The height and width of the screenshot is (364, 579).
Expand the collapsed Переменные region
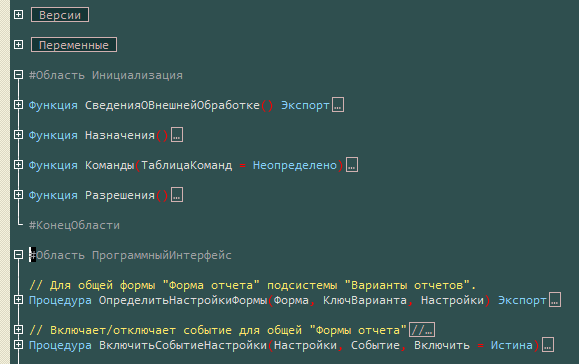(18, 45)
